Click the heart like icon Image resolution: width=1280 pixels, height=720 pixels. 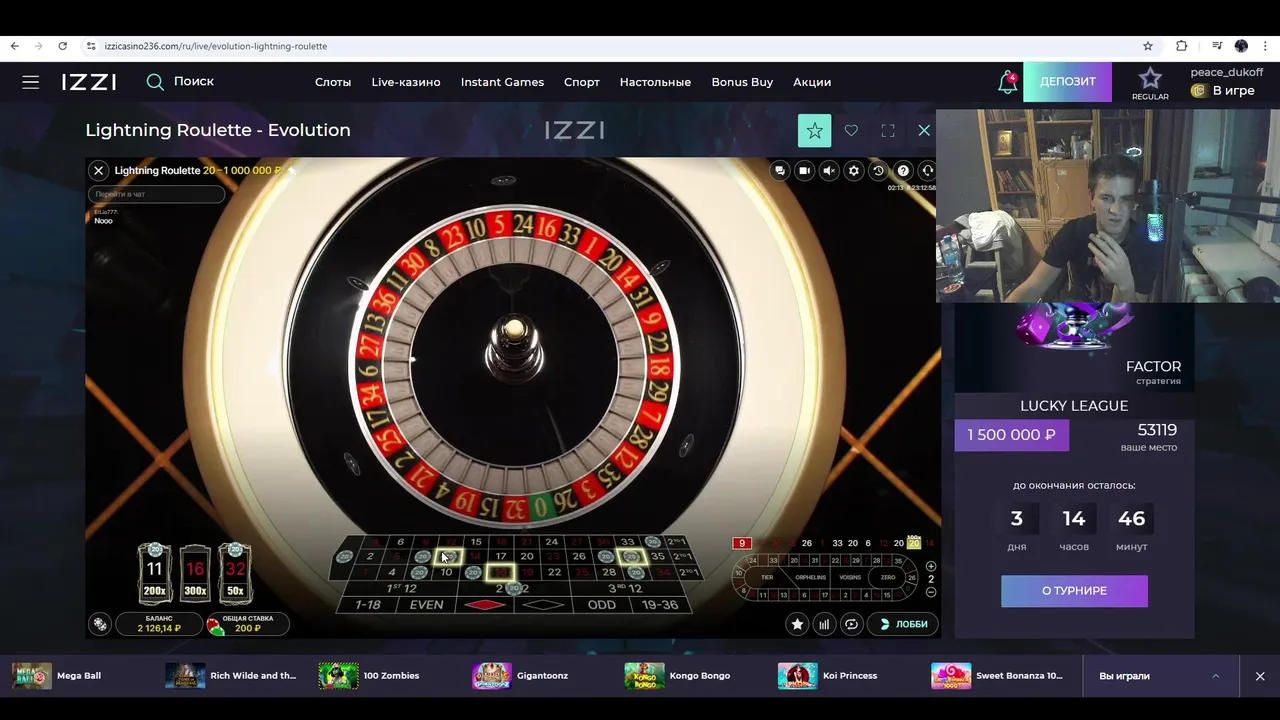point(851,131)
